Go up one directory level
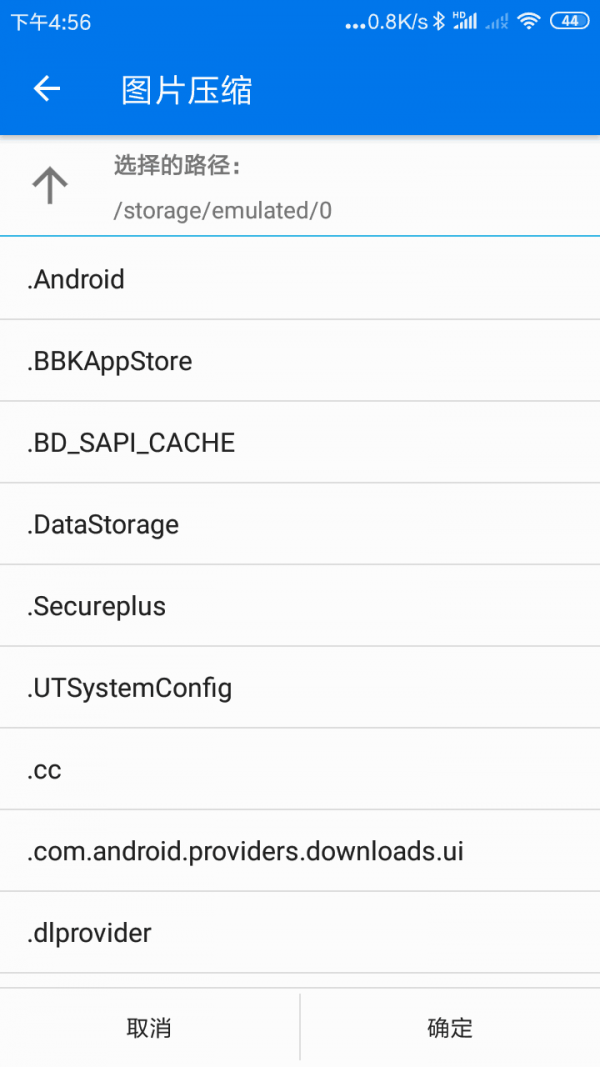 [x=50, y=186]
